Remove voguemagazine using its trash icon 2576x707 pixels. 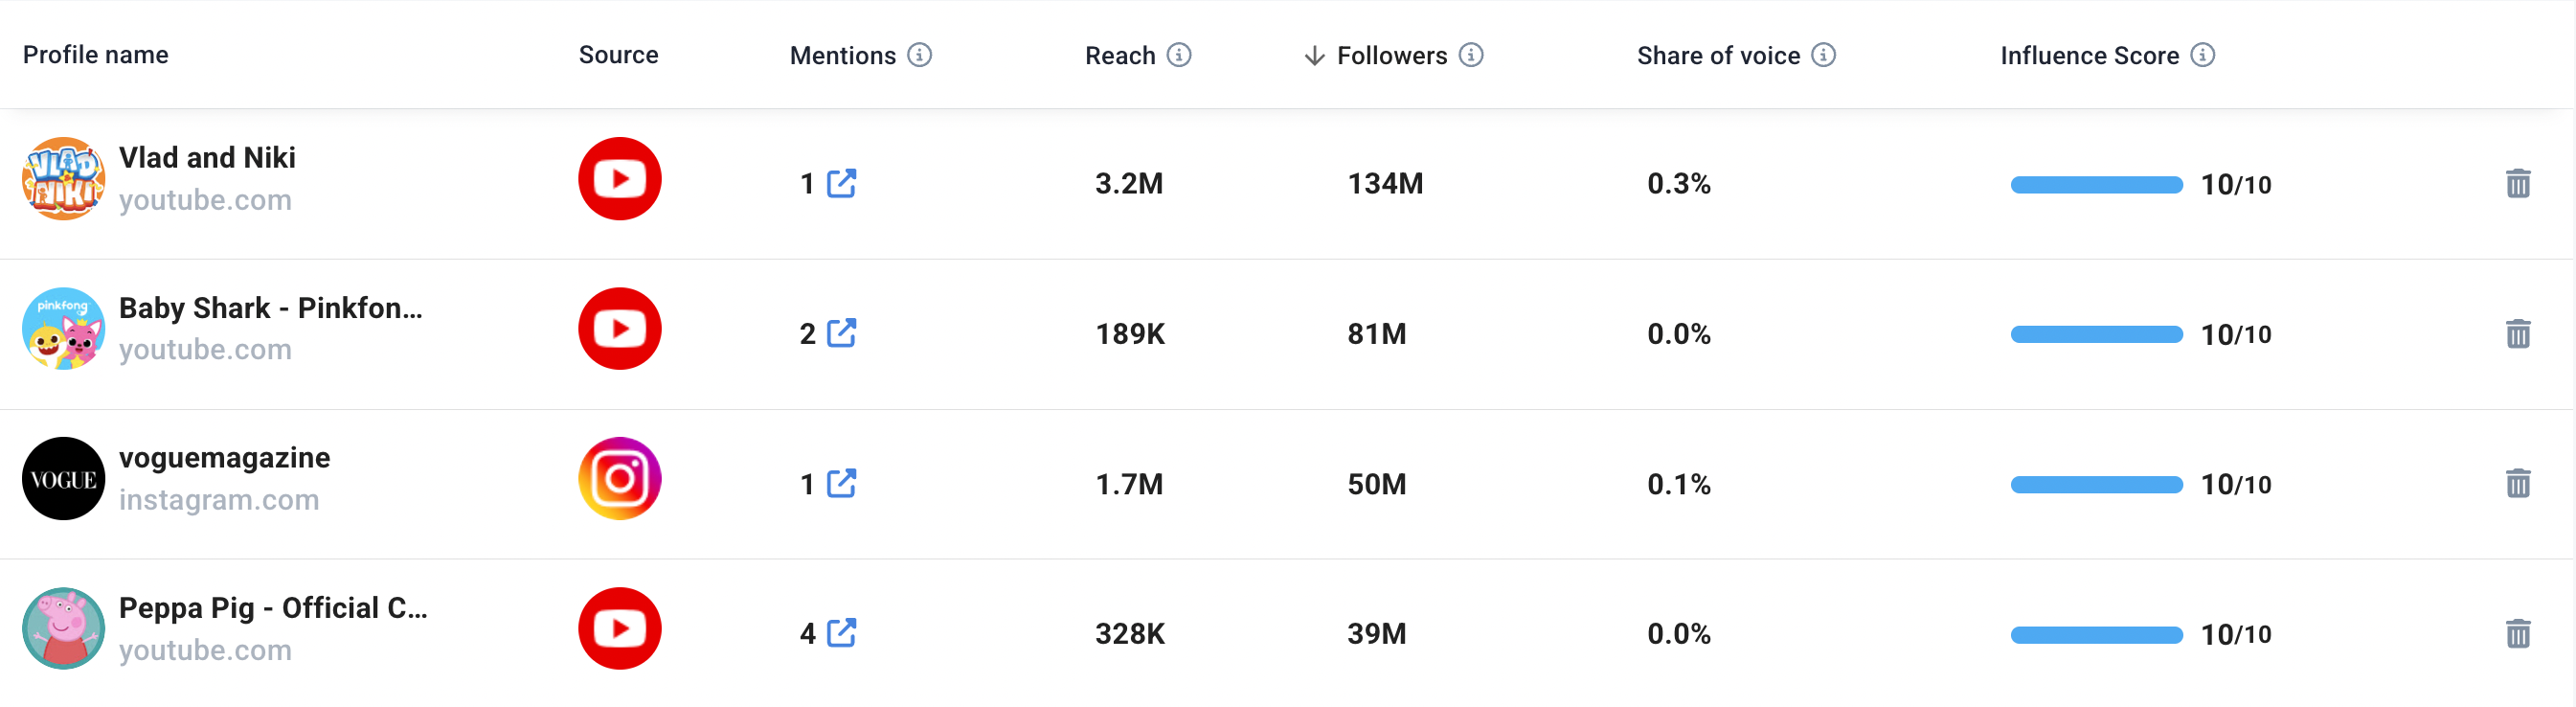(x=2517, y=483)
